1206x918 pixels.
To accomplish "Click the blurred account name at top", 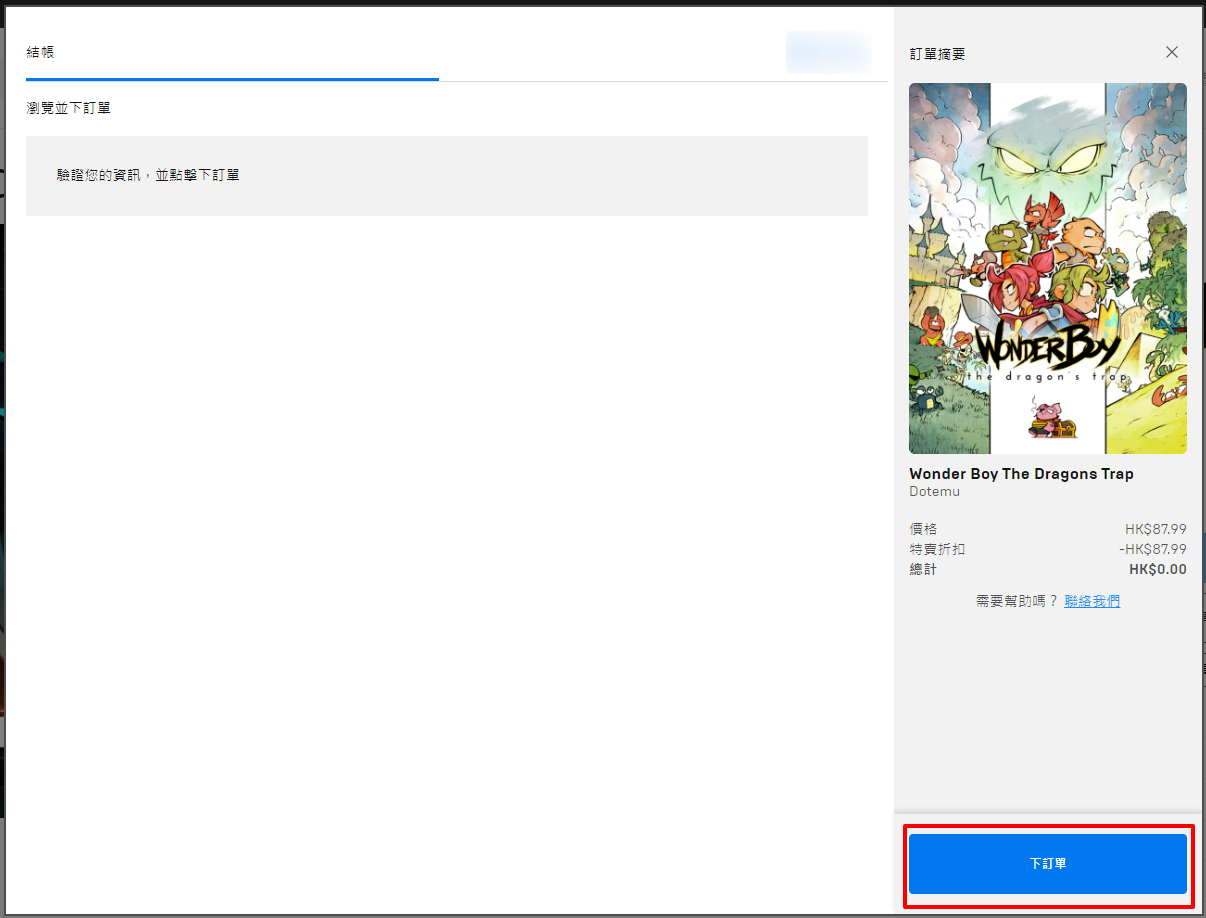I will (x=828, y=52).
